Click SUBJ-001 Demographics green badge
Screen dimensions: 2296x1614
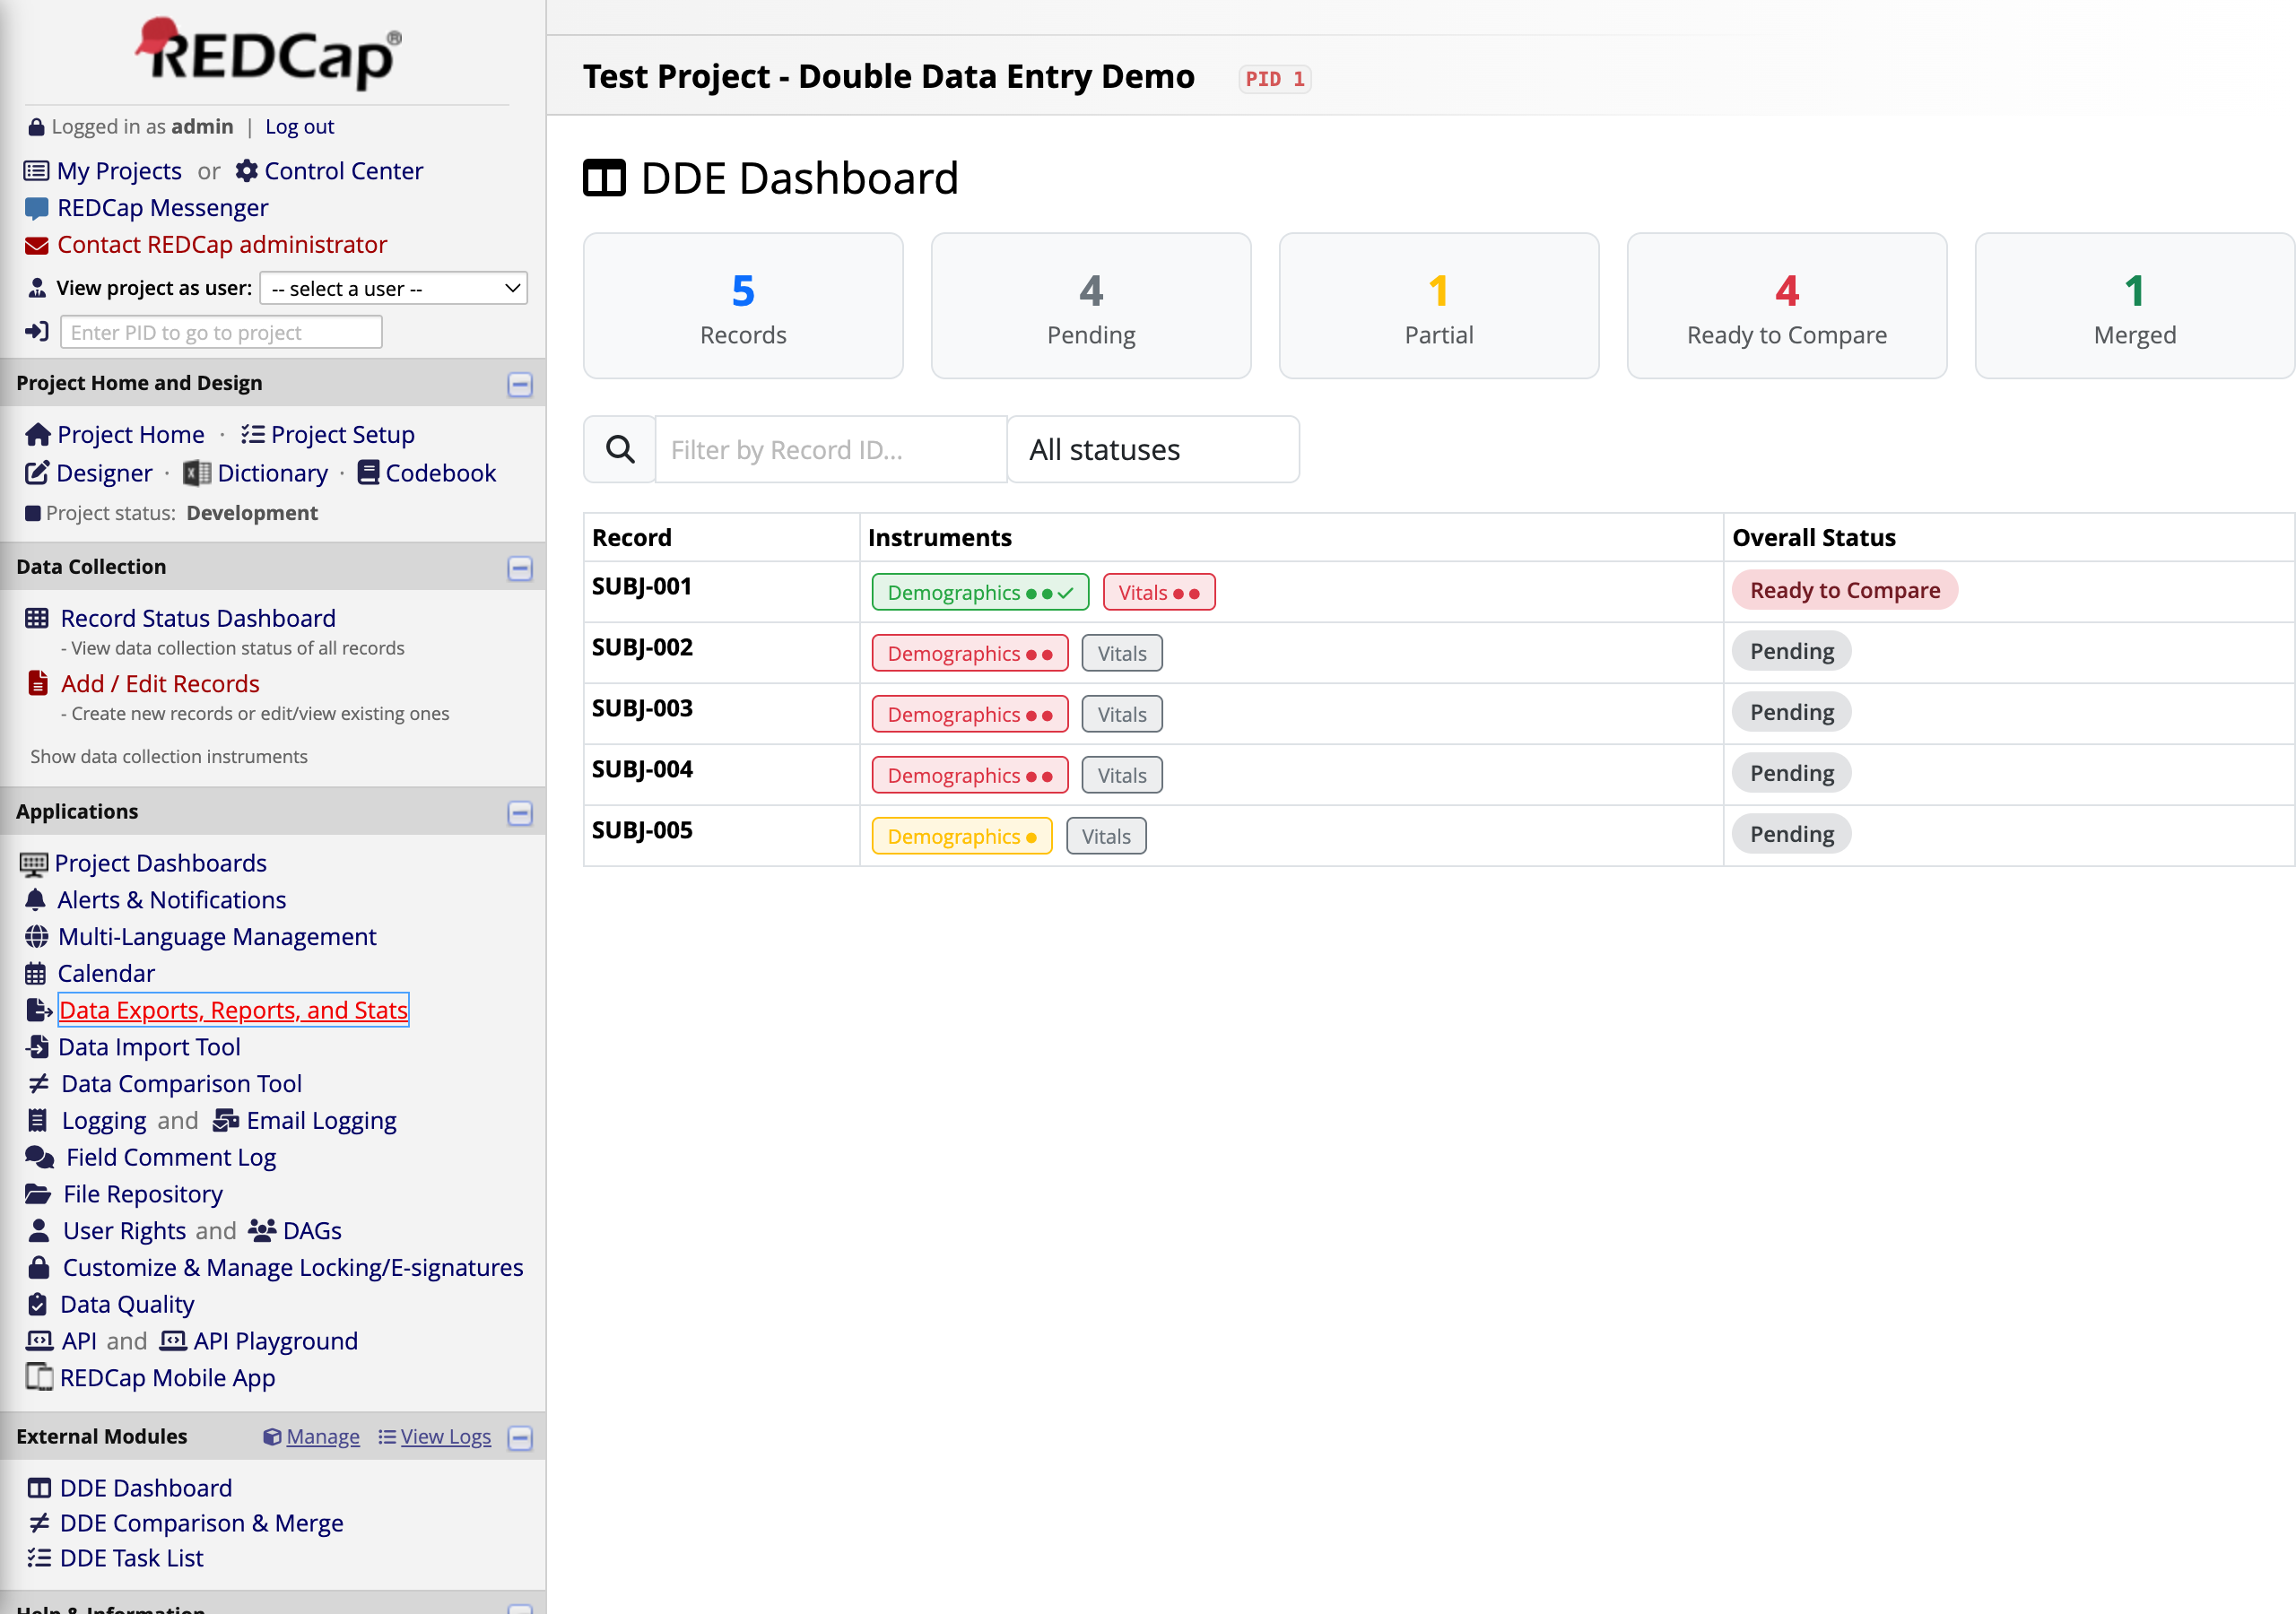coord(980,592)
